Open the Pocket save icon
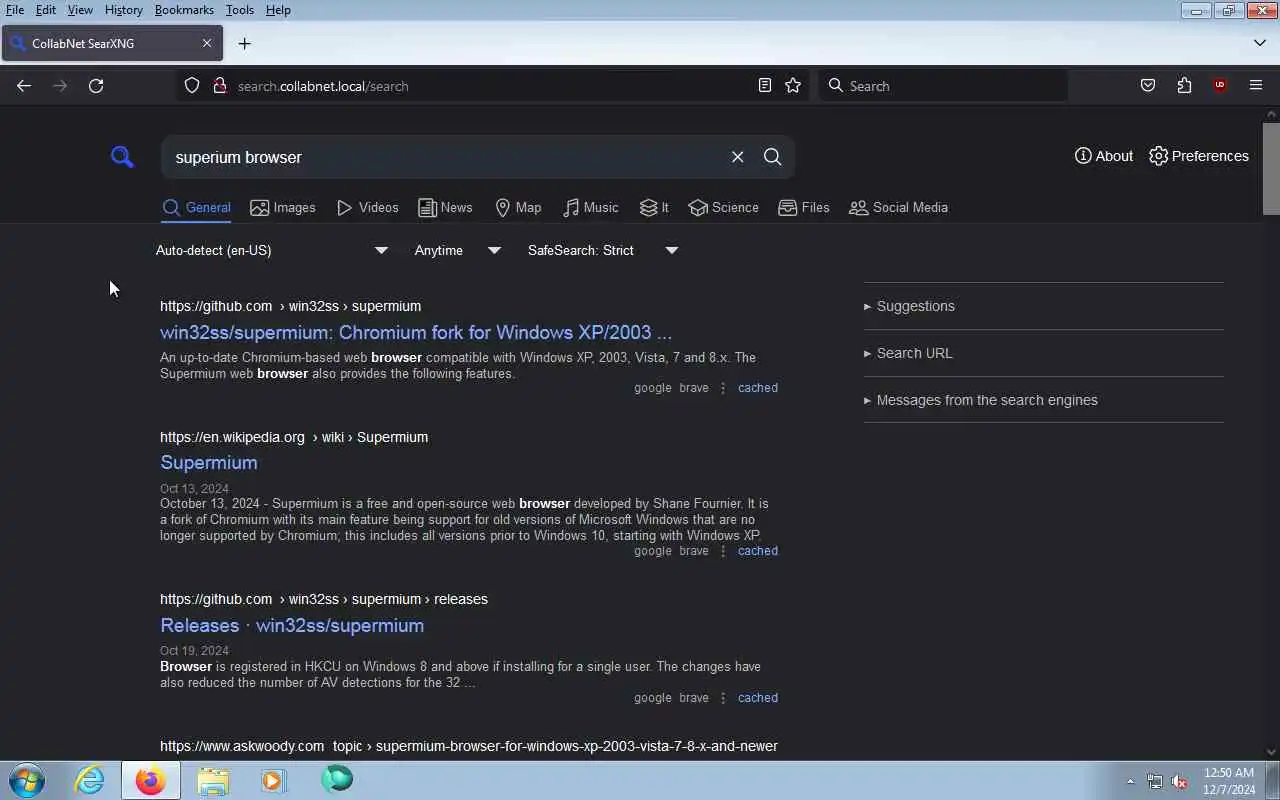The width and height of the screenshot is (1280, 800). click(1148, 86)
